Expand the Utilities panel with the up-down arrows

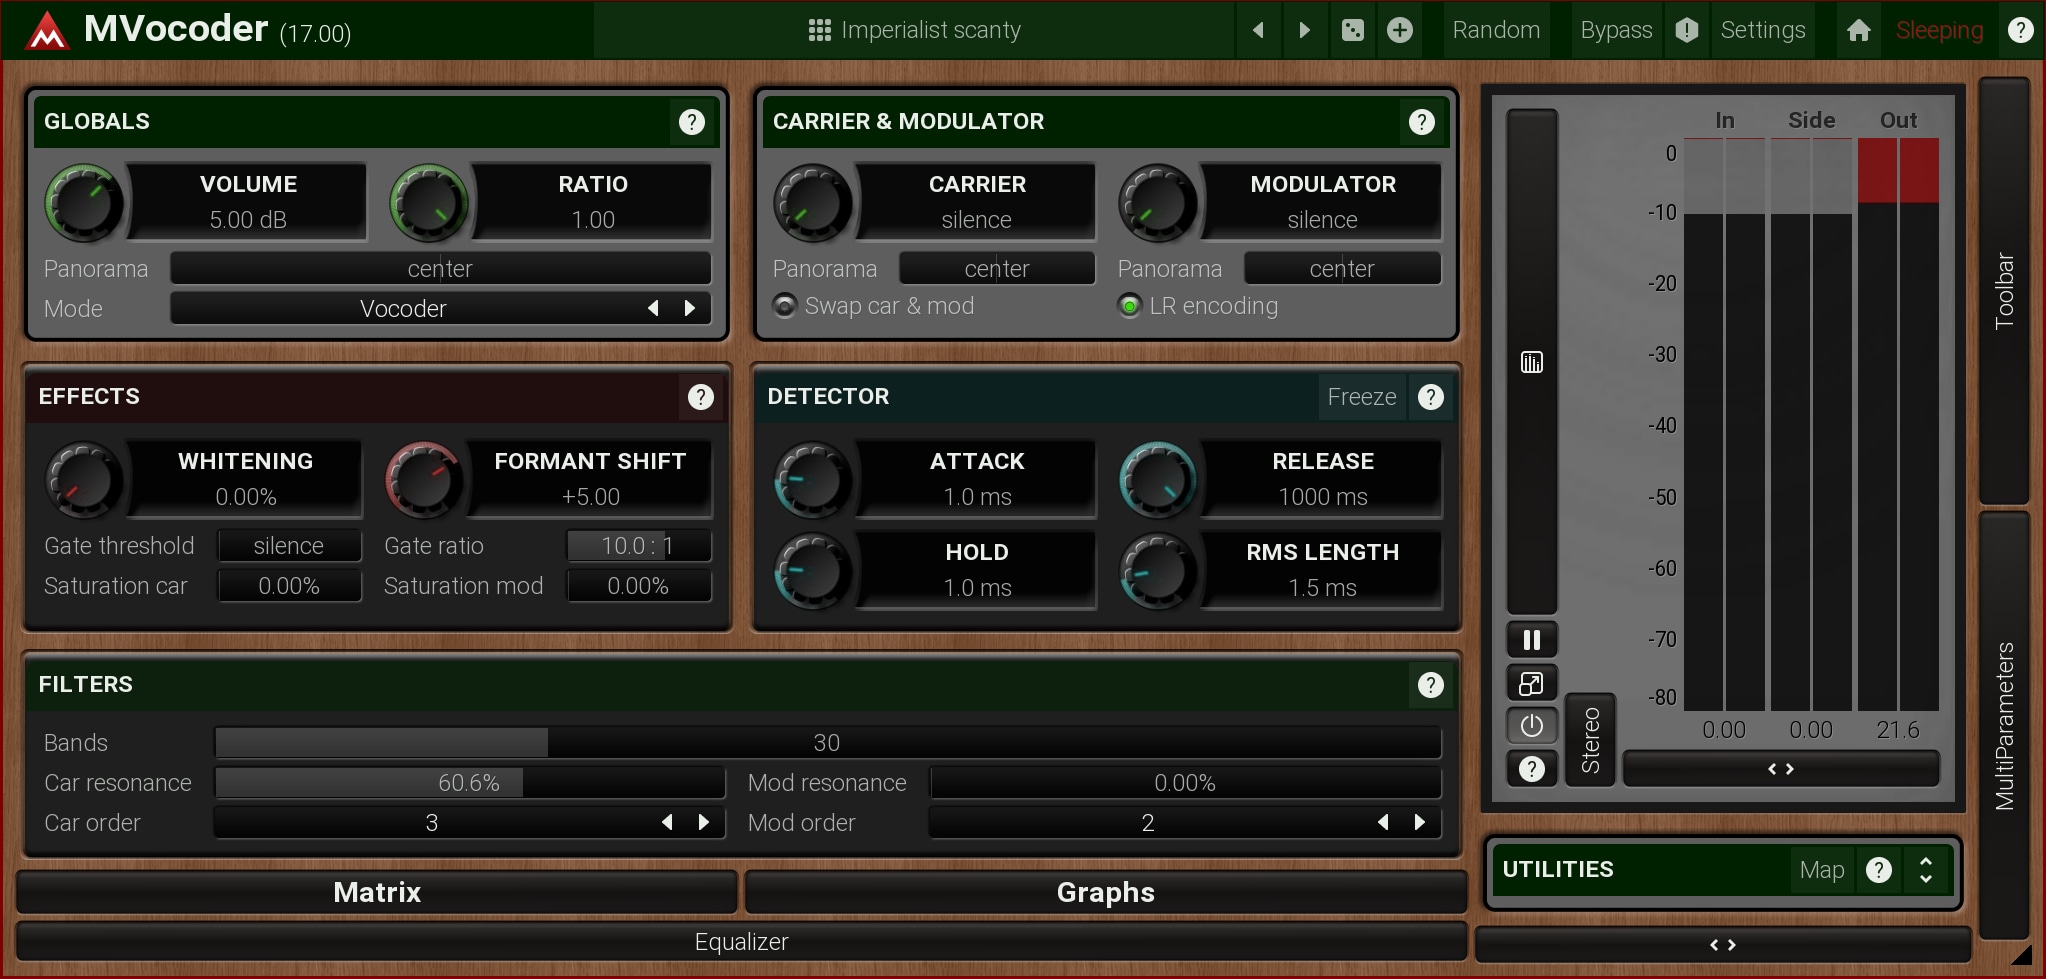tap(1925, 870)
